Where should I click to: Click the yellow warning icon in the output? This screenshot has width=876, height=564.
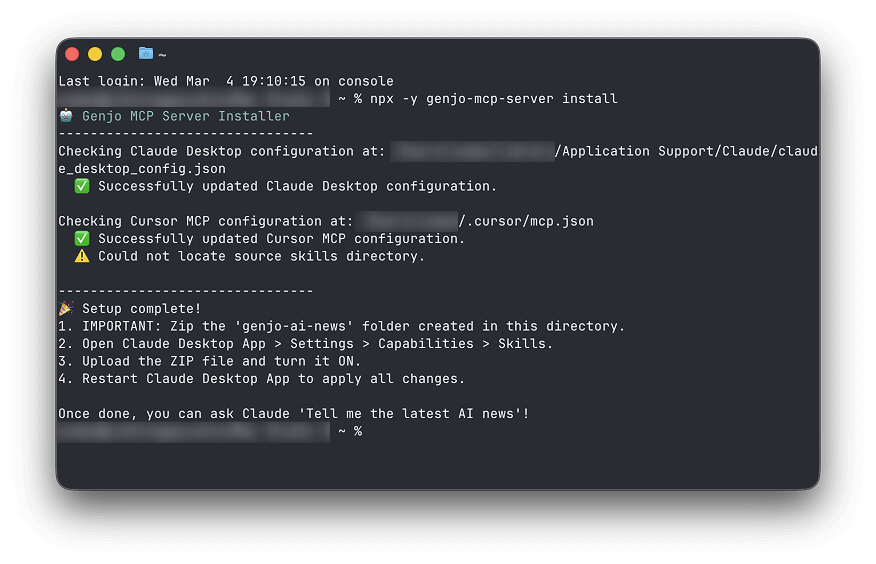point(82,256)
